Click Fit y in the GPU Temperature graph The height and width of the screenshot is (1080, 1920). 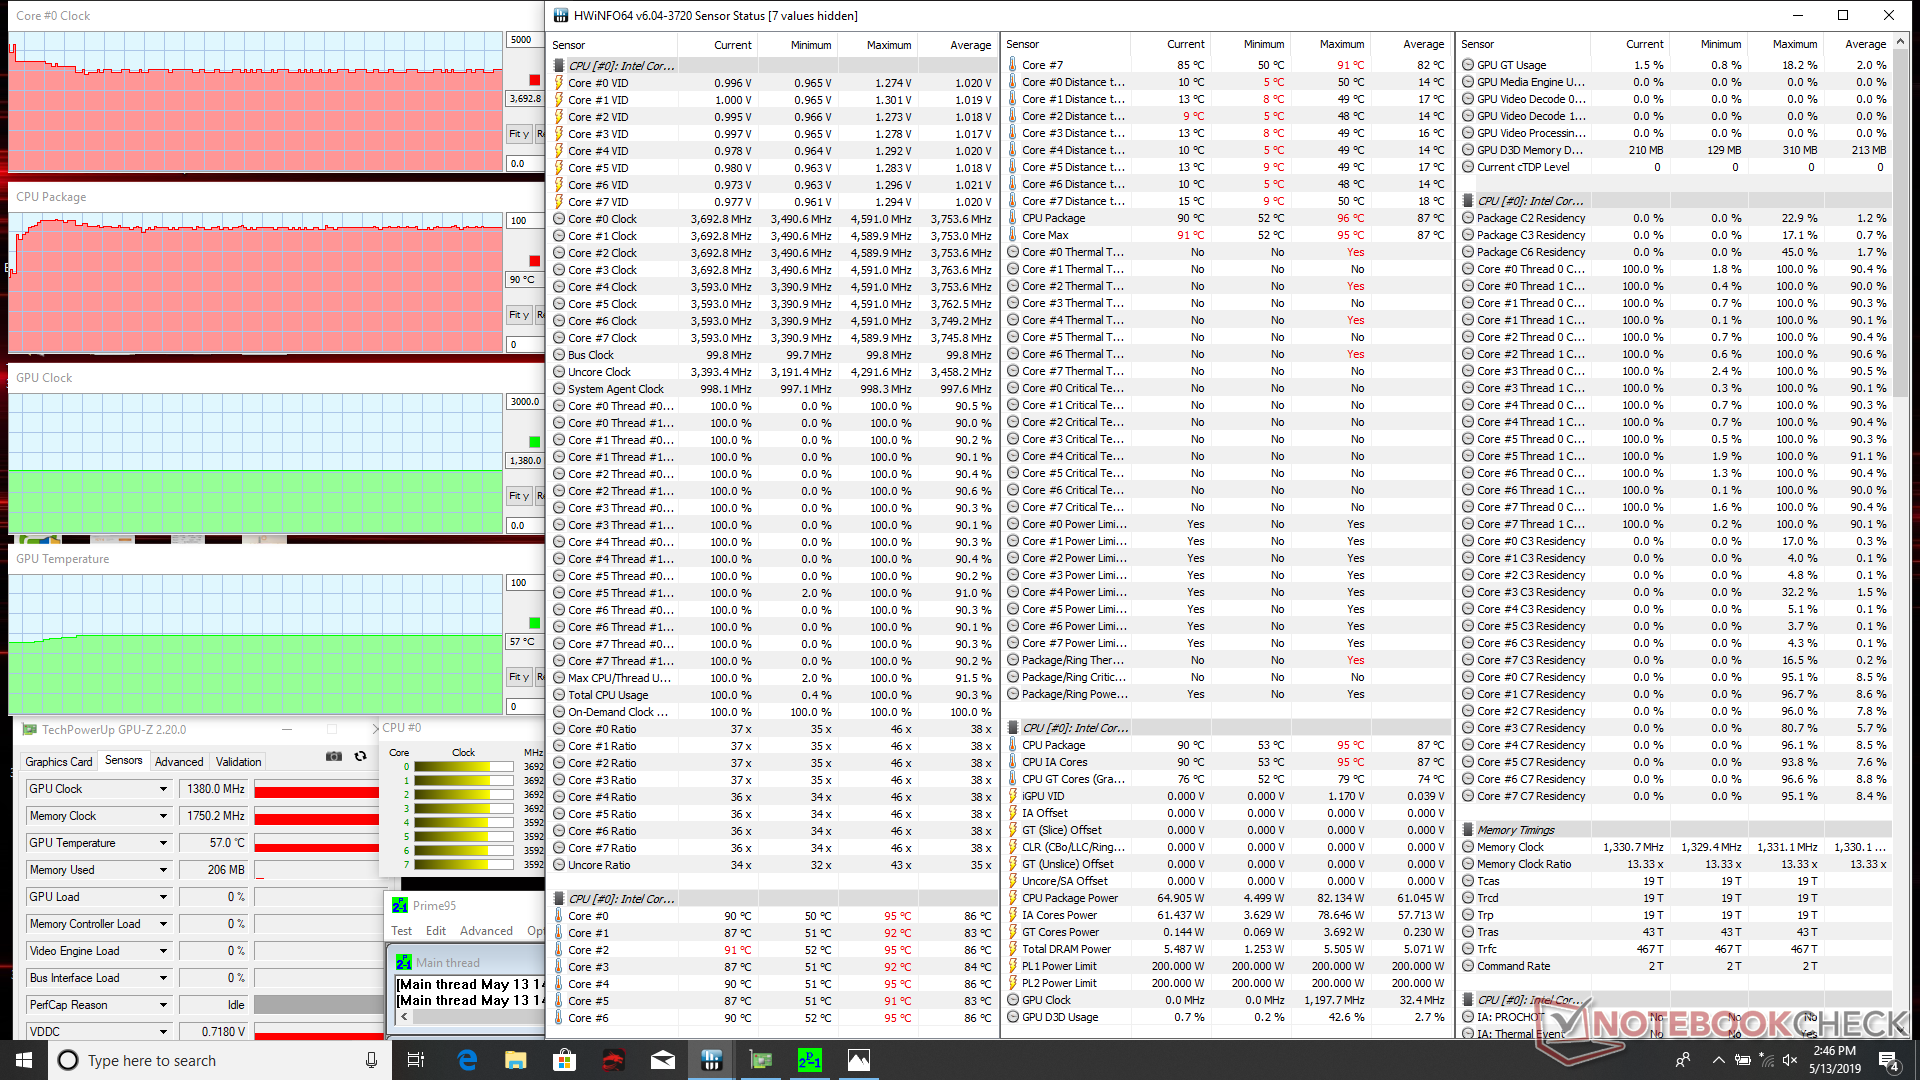(518, 677)
